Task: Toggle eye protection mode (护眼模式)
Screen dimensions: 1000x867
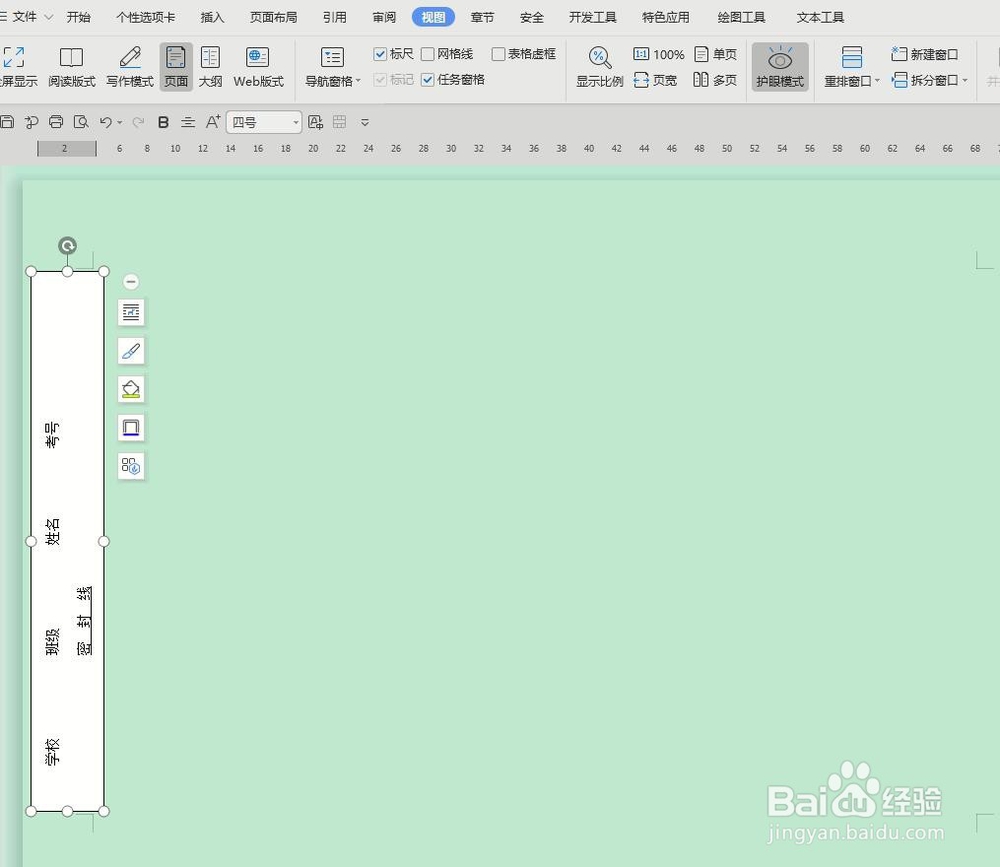Action: (x=780, y=67)
